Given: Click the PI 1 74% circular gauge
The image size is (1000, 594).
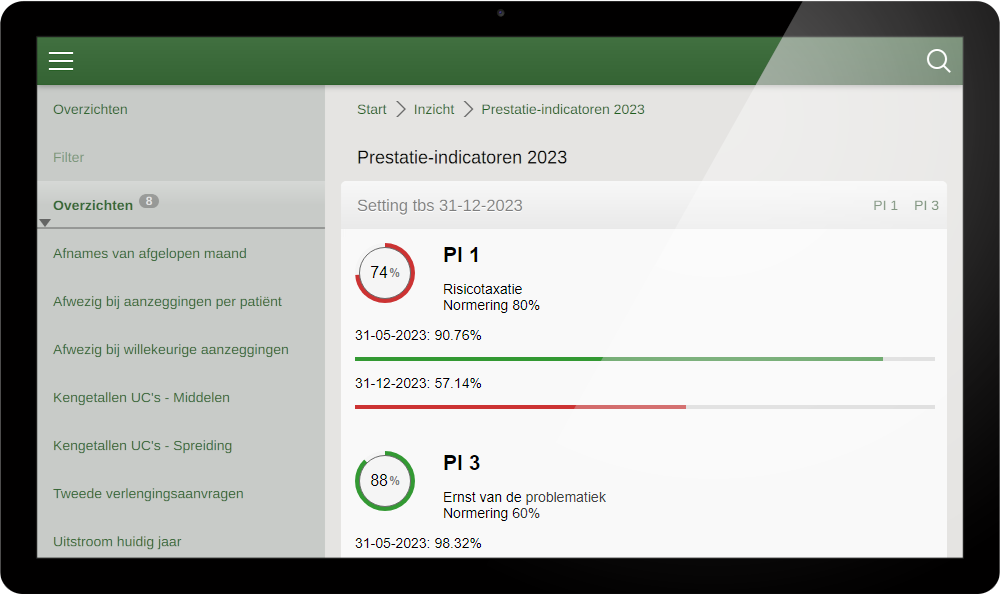Looking at the screenshot, I should [x=385, y=273].
